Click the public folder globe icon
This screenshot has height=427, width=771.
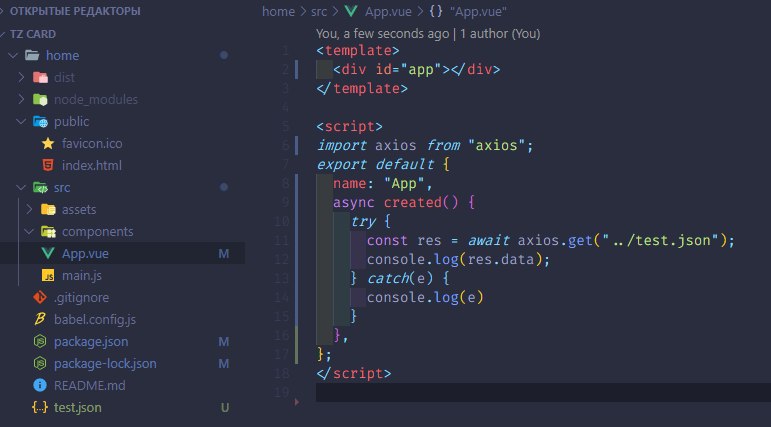(40, 122)
